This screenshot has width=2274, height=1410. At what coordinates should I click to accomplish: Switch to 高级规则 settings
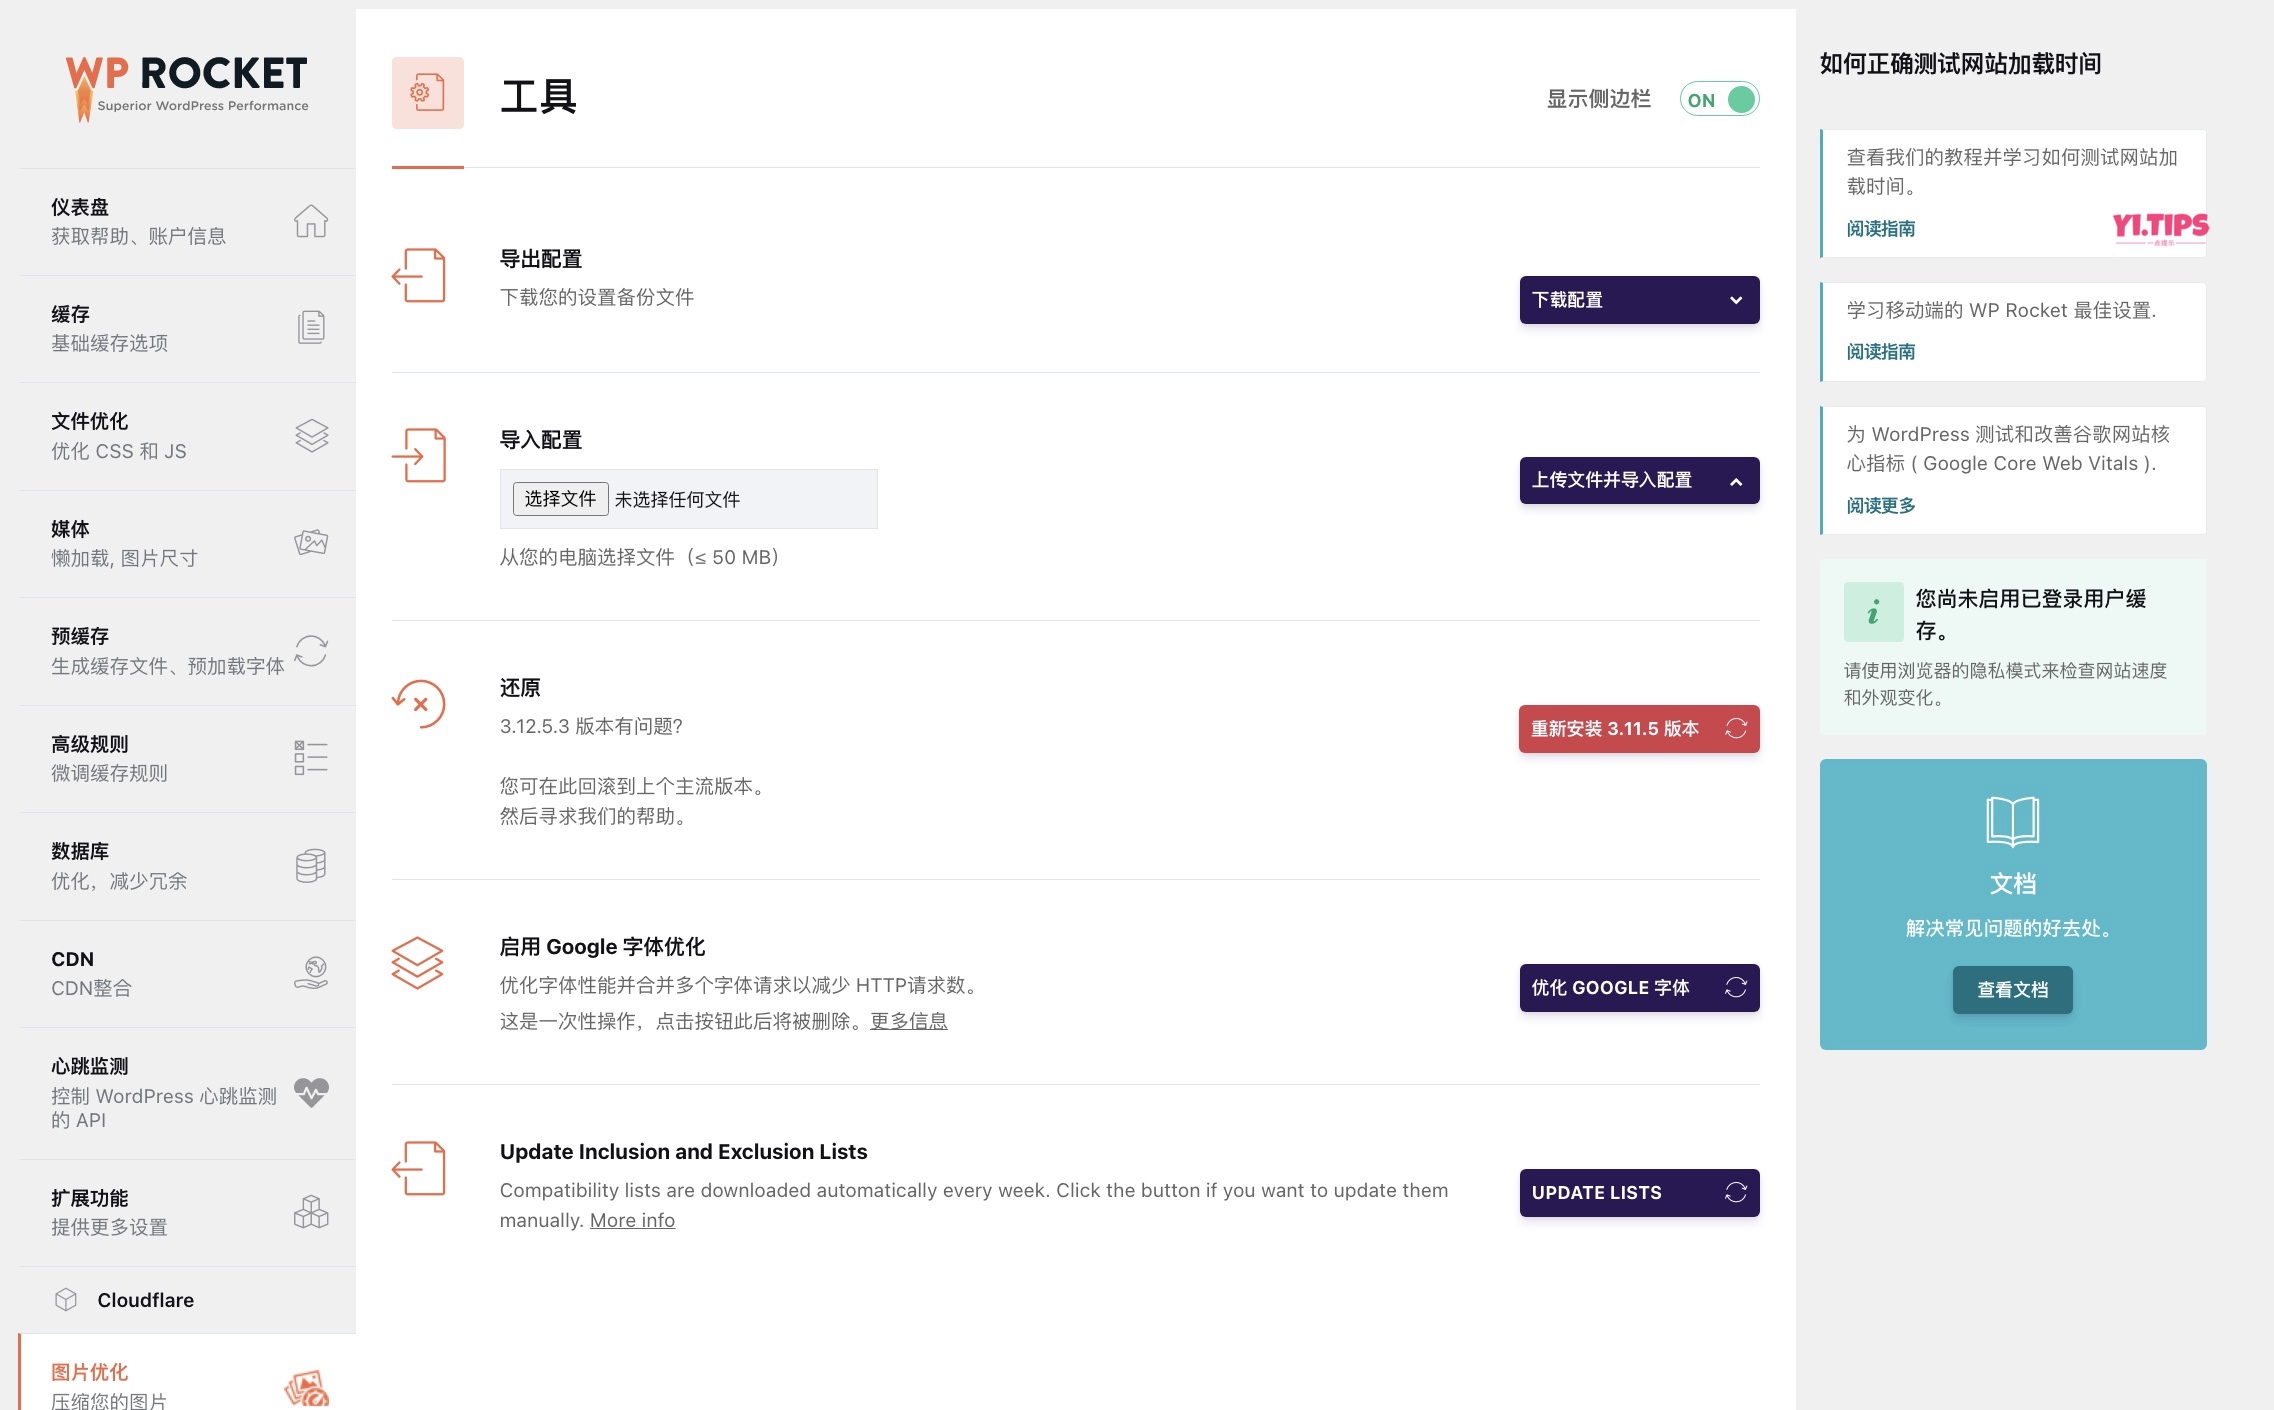click(187, 759)
